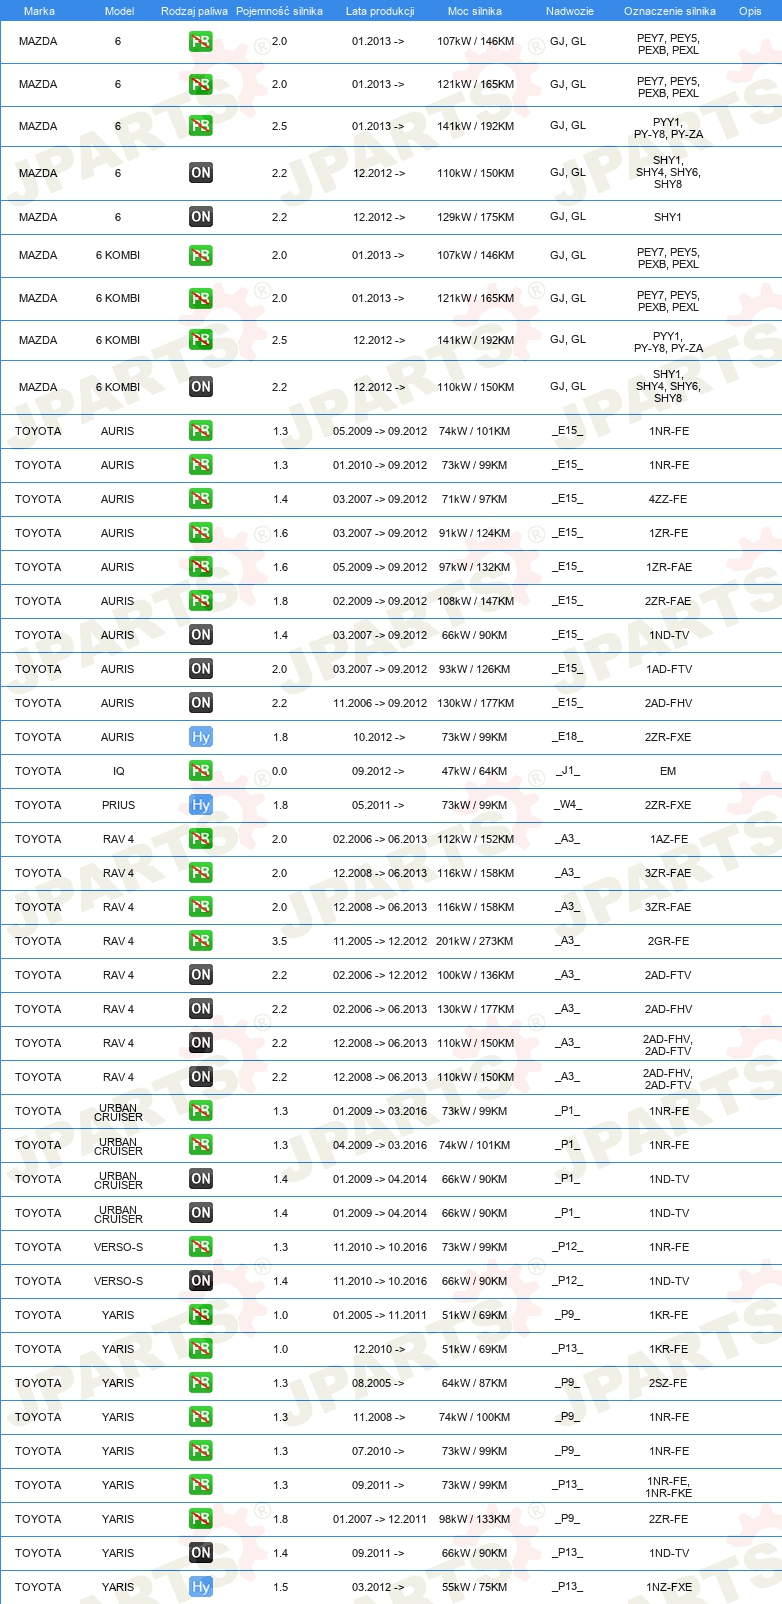Click petrol icon for RAV 4 3.5 2GR-FE row
782x1604 pixels.
pyautogui.click(x=201, y=941)
